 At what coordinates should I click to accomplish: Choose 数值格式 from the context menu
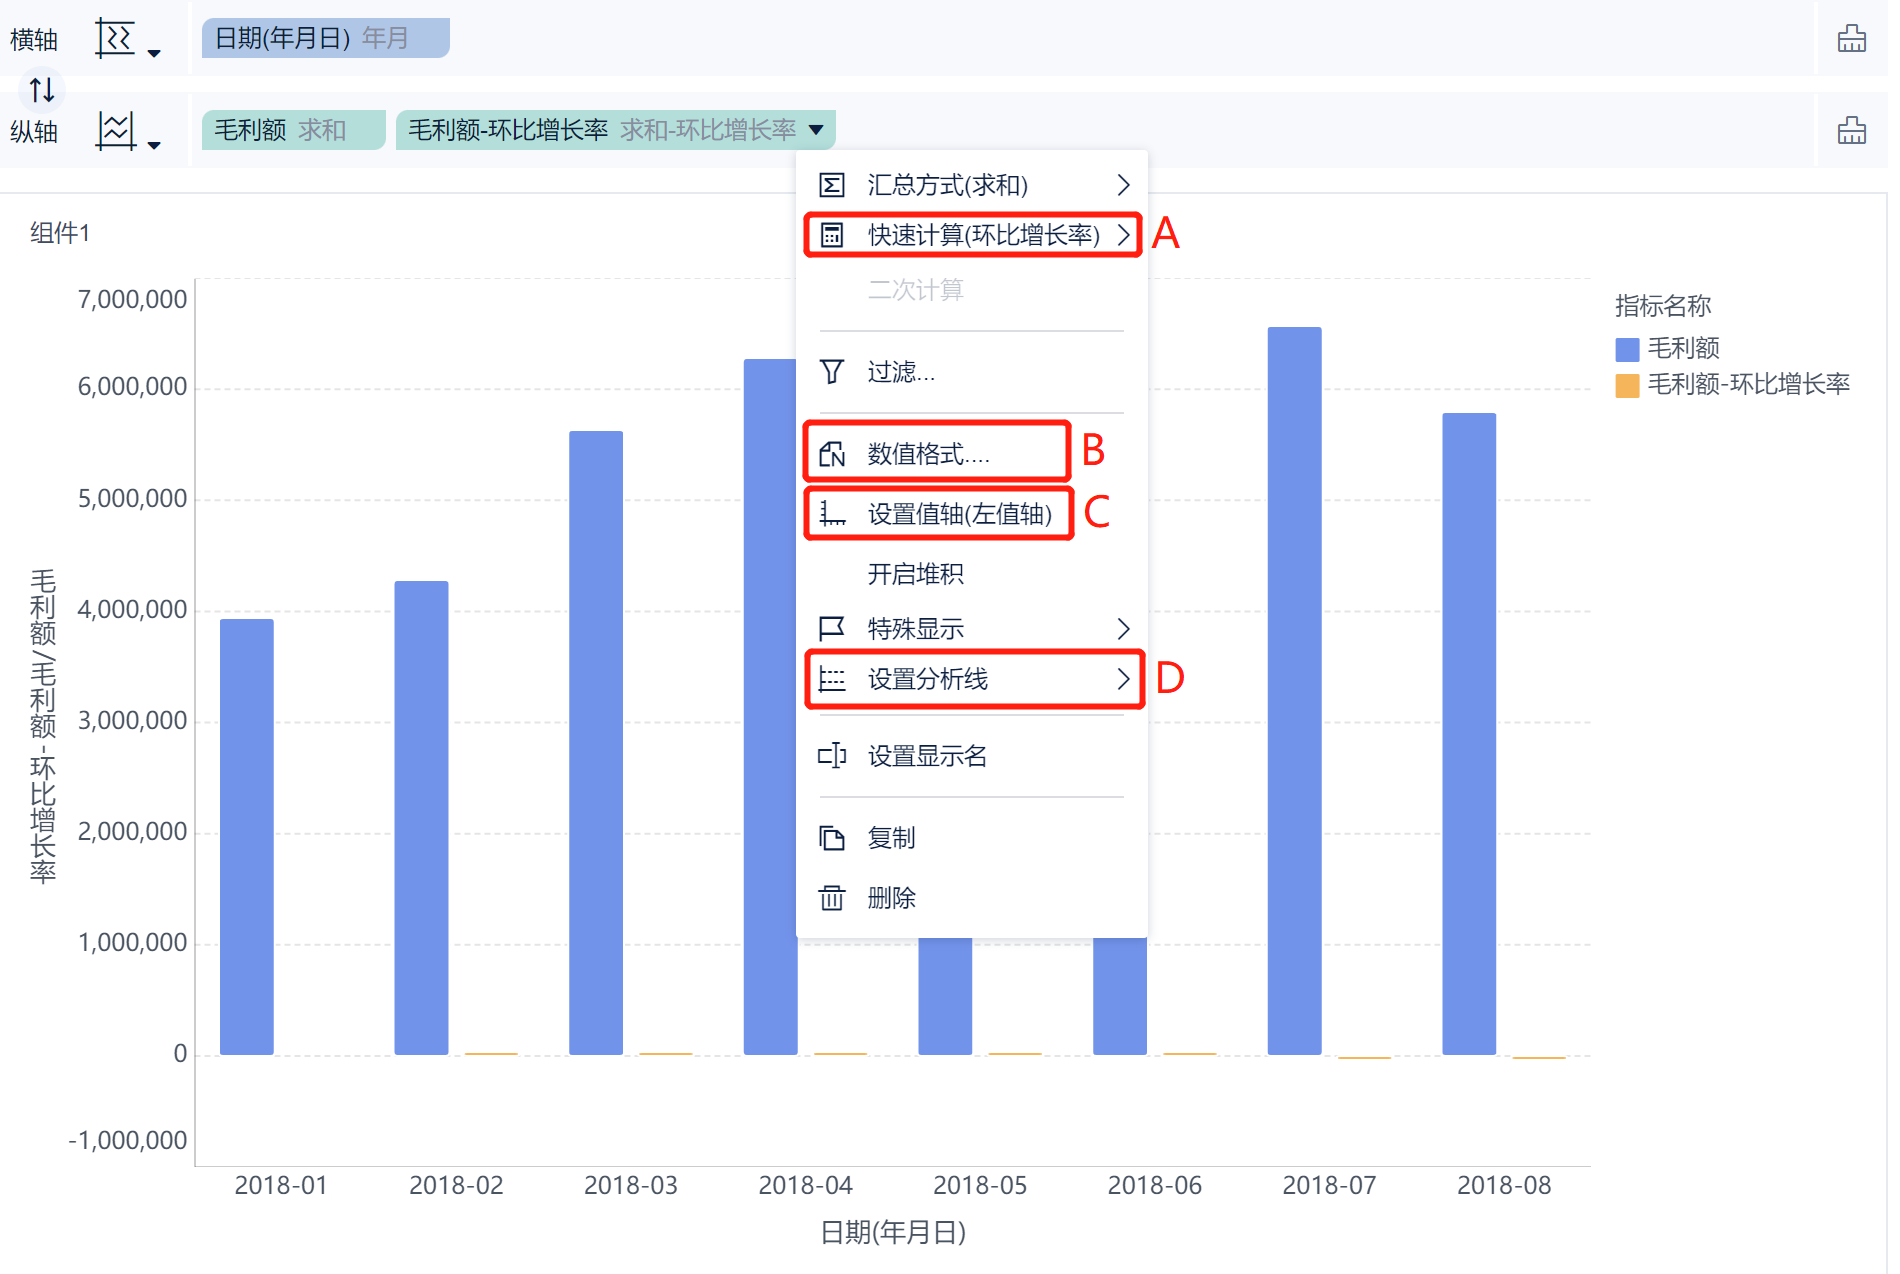(x=927, y=454)
